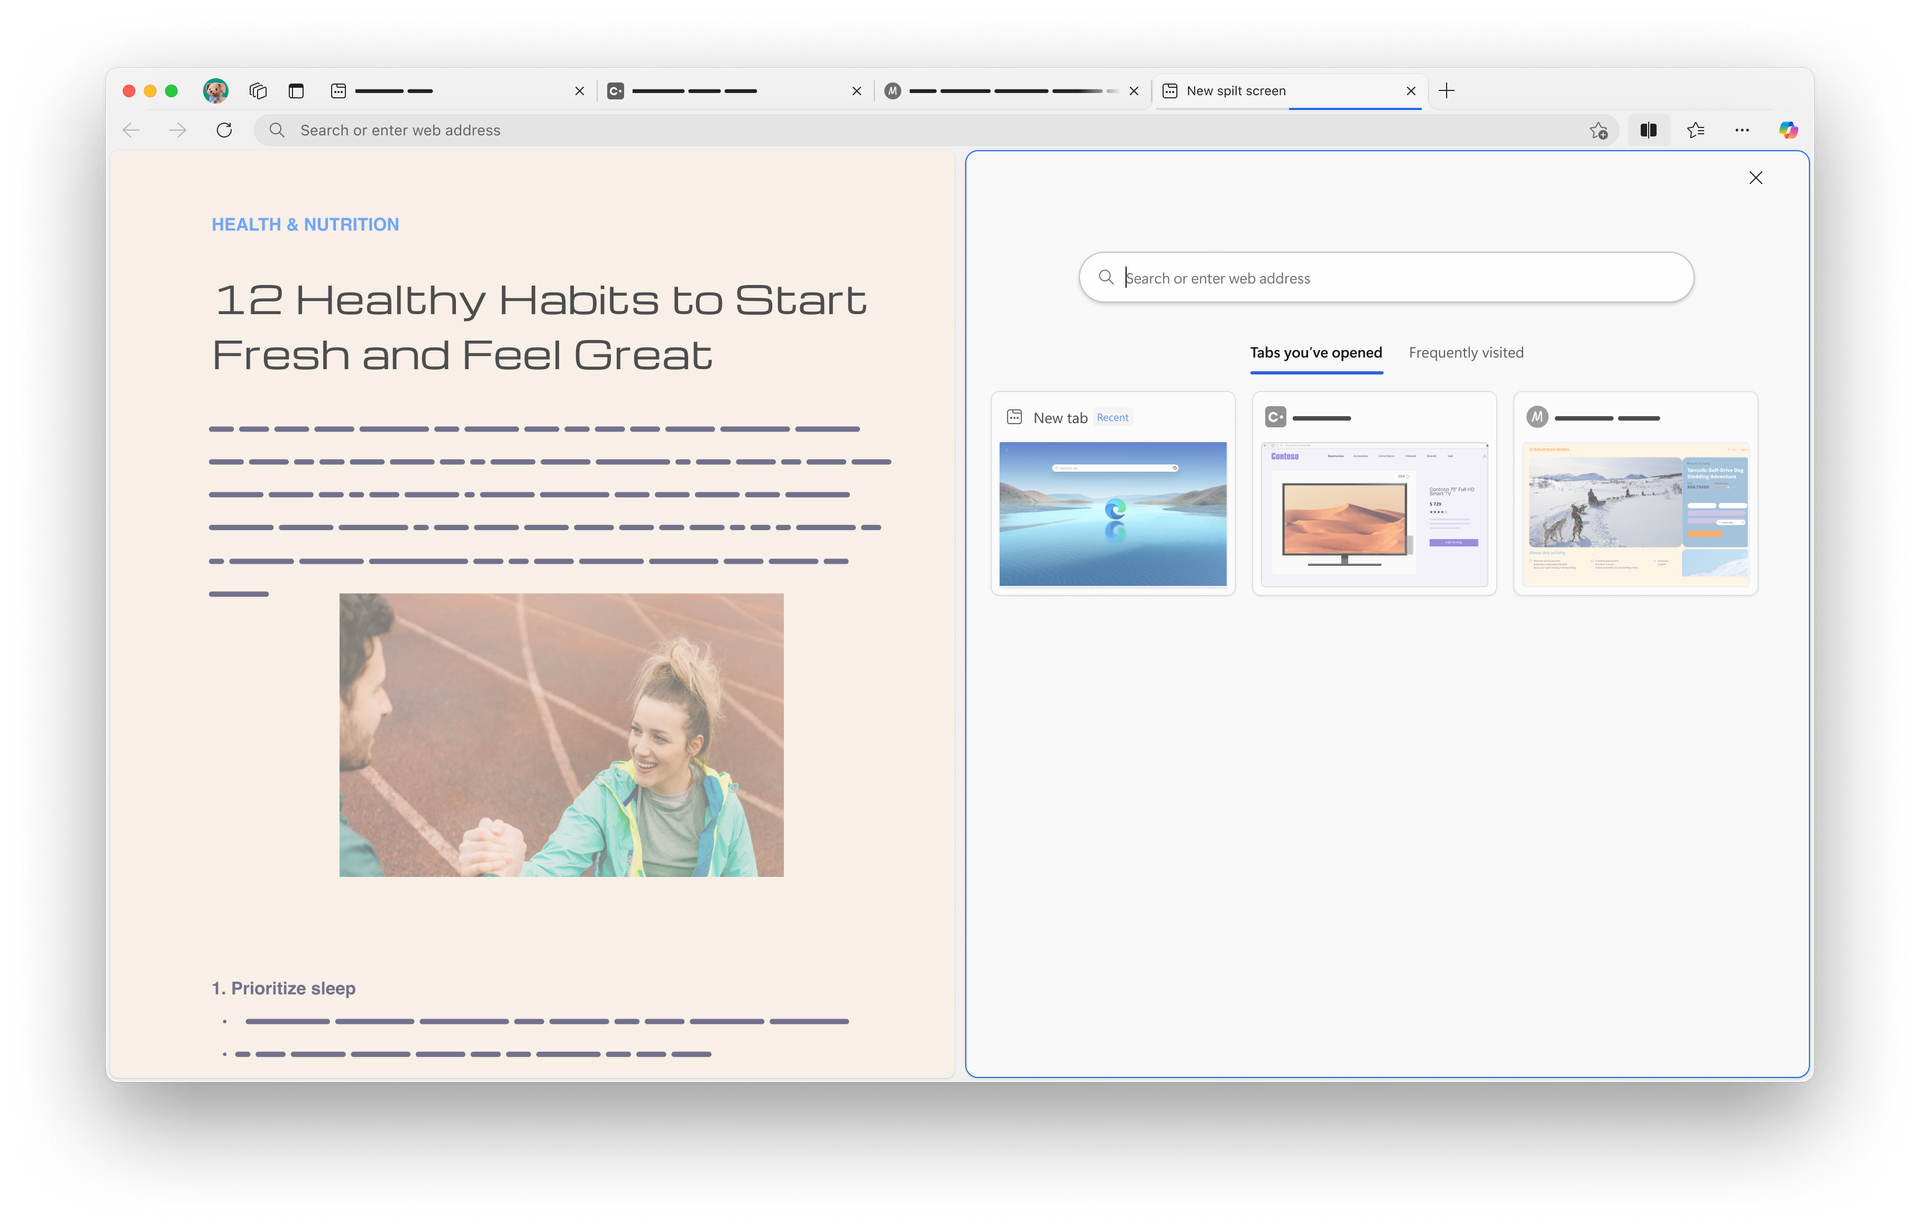1920x1226 pixels.
Task: Close the split screen pane
Action: point(1756,178)
